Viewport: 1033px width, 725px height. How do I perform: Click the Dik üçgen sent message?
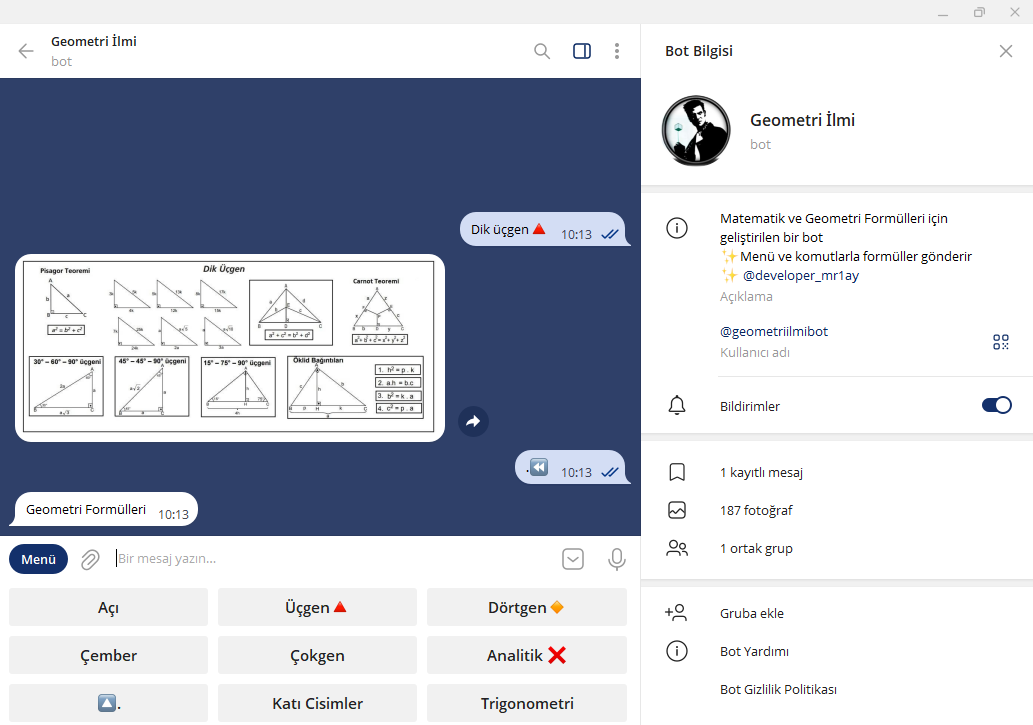544,229
